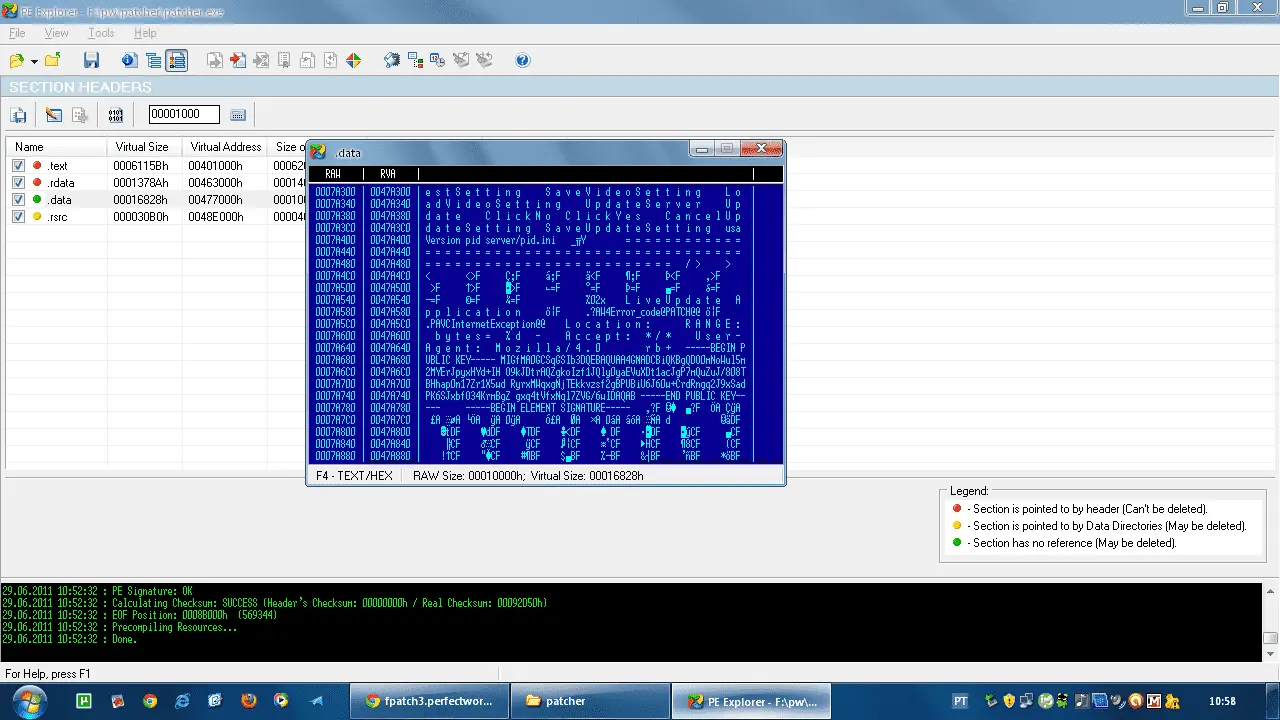Open the Tools menu
The height and width of the screenshot is (720, 1280).
(101, 33)
